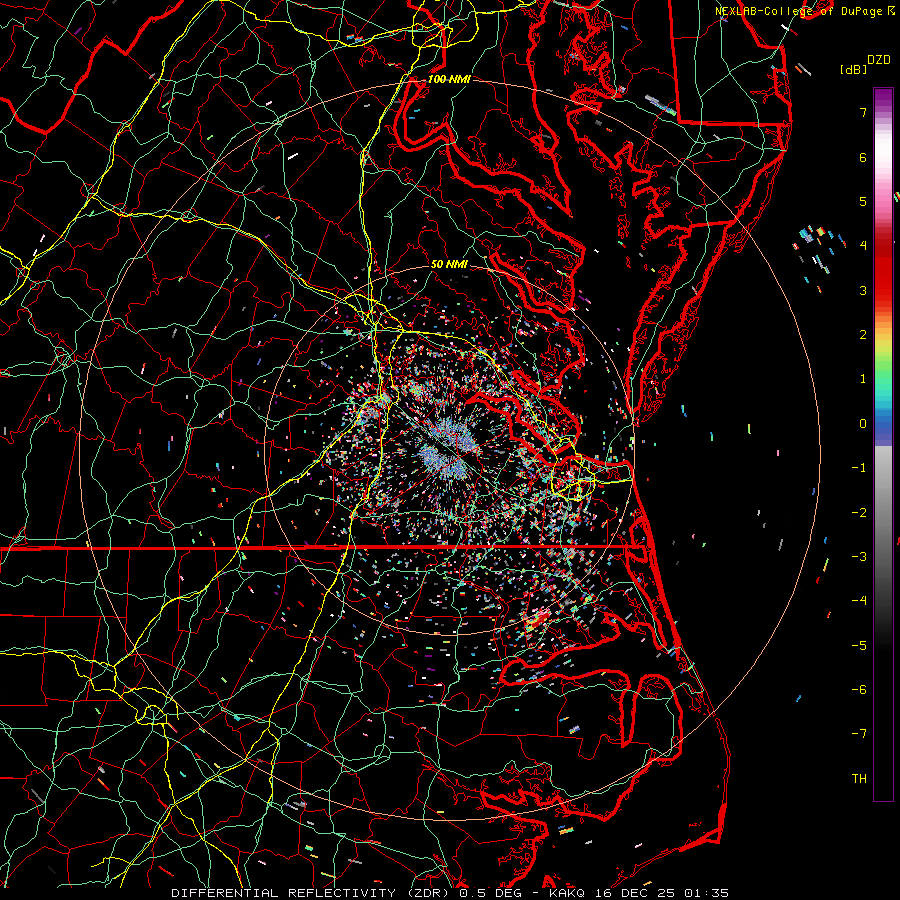
Task: Click the -7 dB label on color scale
Action: pyautogui.click(x=859, y=734)
